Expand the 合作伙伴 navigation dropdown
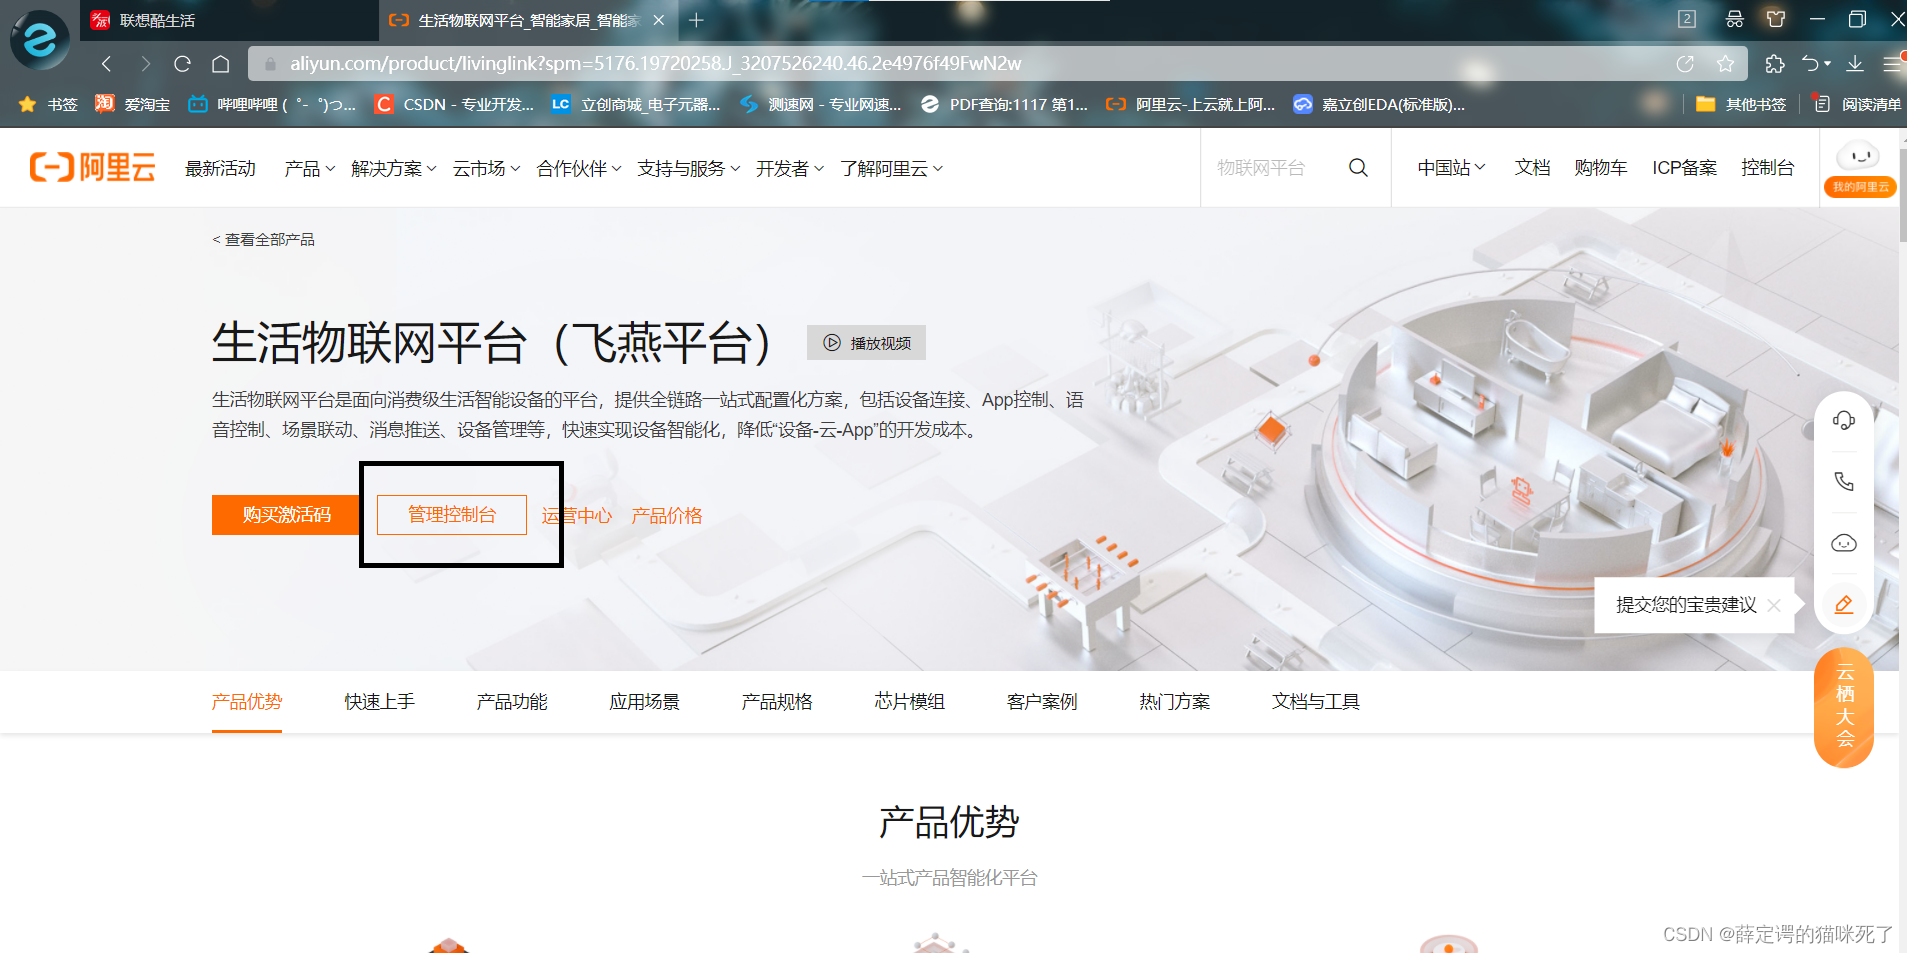This screenshot has width=1907, height=953. [x=579, y=169]
